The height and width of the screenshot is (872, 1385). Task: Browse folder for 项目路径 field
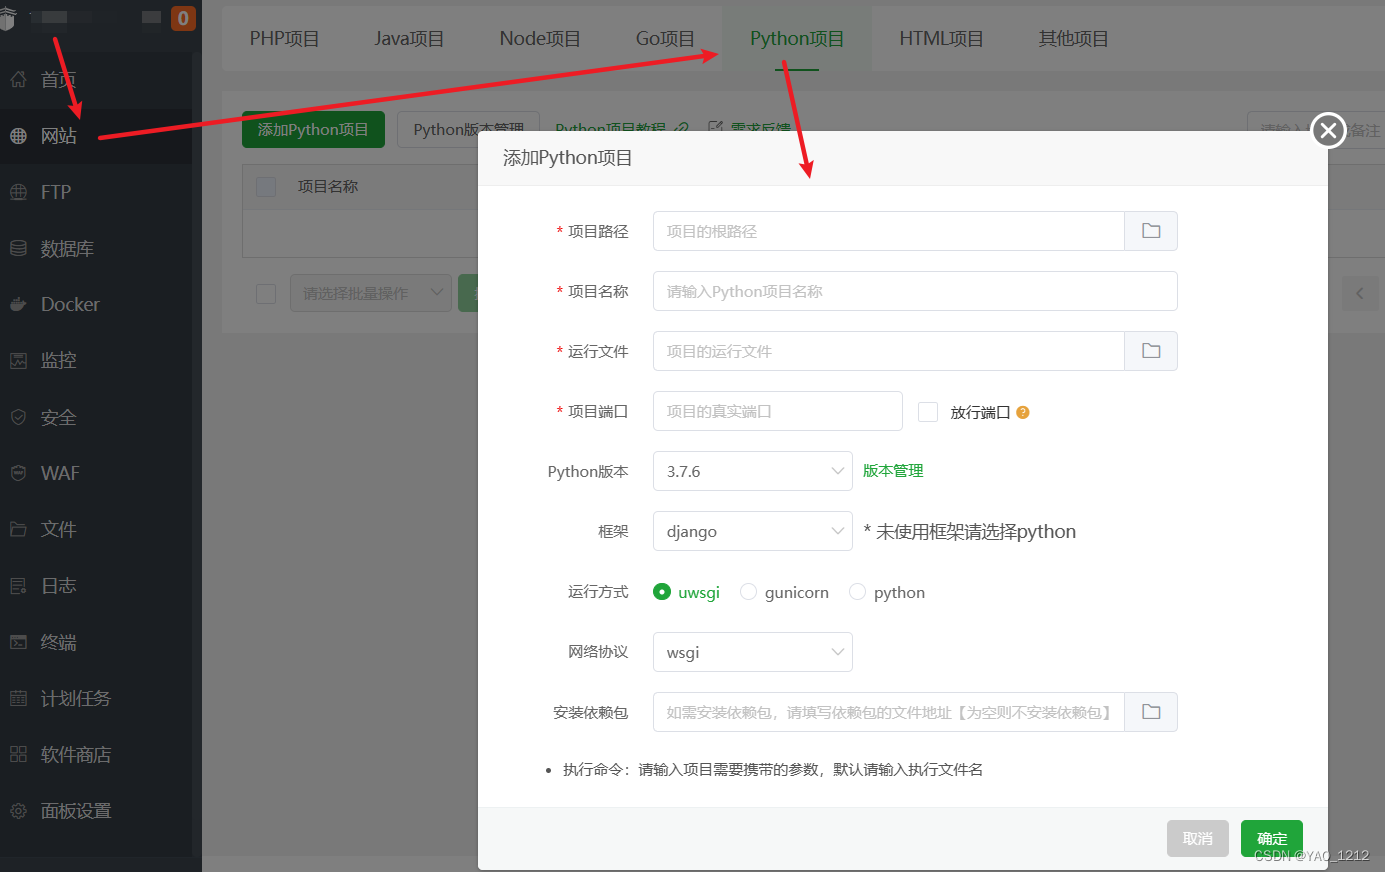[x=1151, y=231]
